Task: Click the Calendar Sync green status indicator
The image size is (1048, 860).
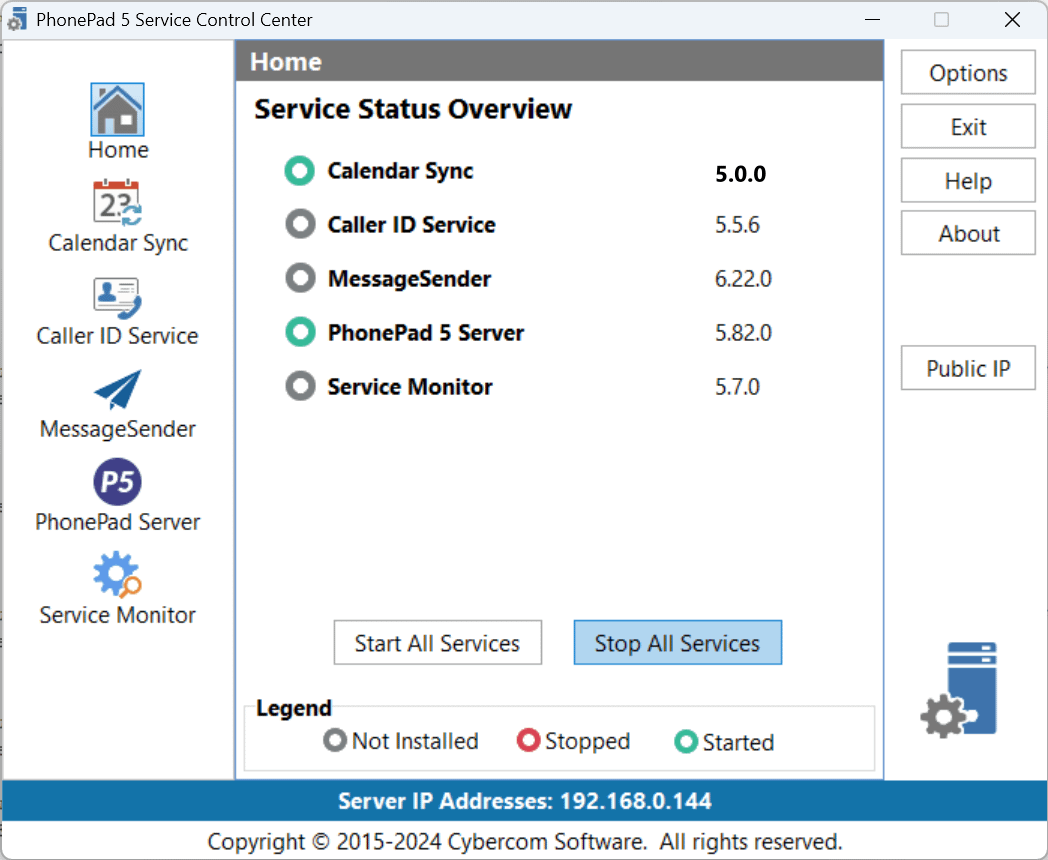Action: (x=299, y=170)
